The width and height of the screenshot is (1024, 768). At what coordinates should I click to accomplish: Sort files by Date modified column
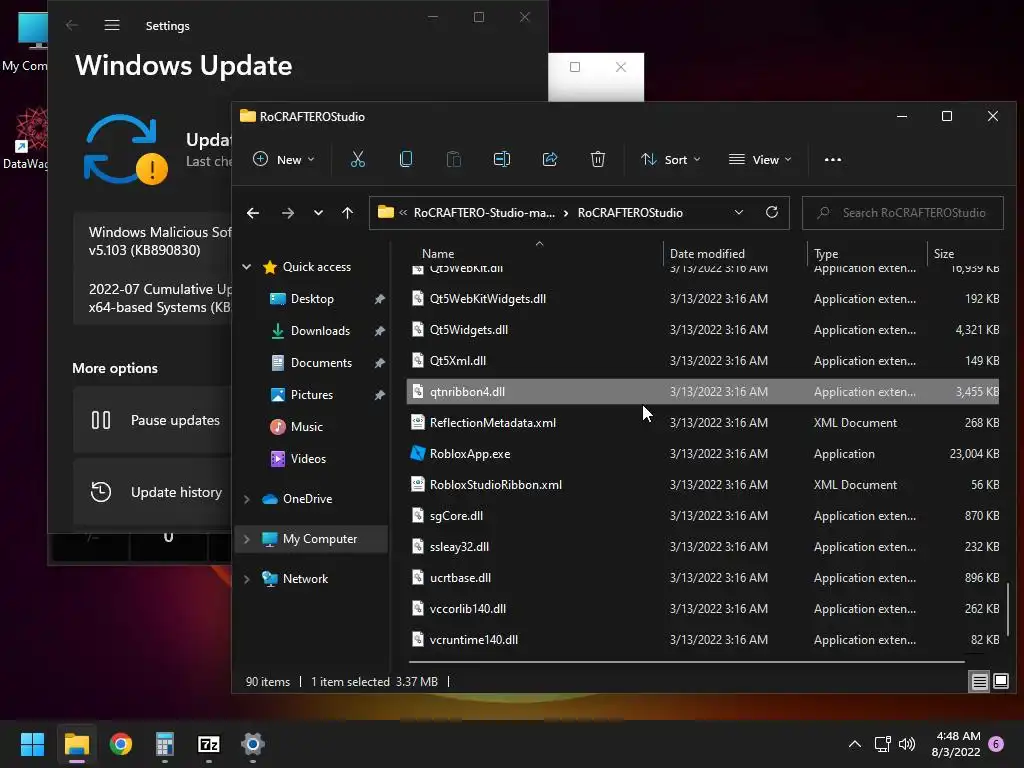coord(735,253)
